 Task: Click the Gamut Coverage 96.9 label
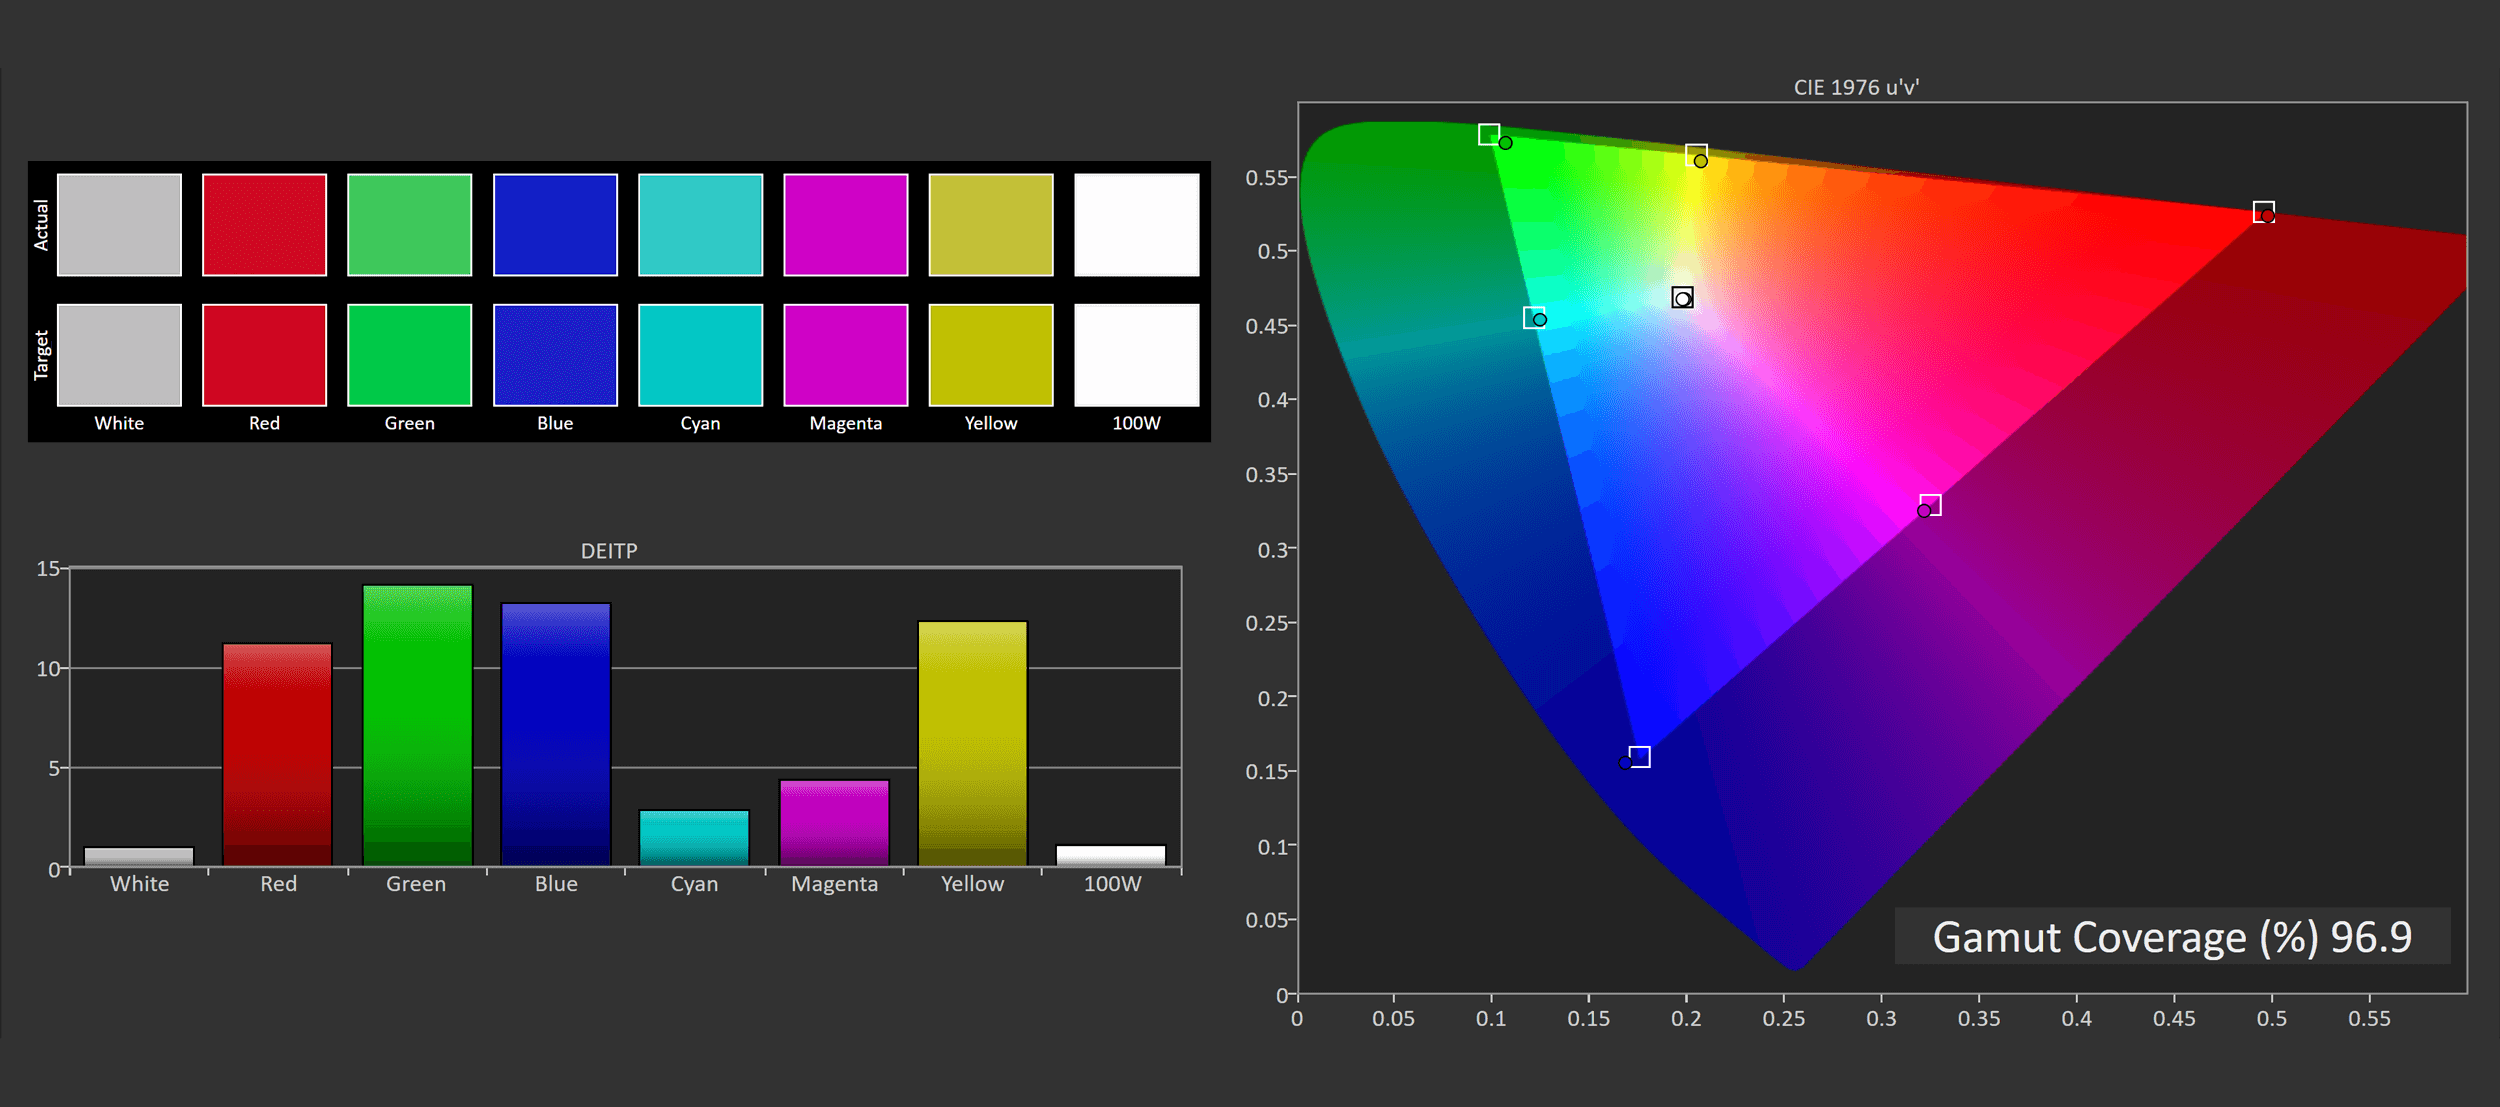pos(2172,937)
